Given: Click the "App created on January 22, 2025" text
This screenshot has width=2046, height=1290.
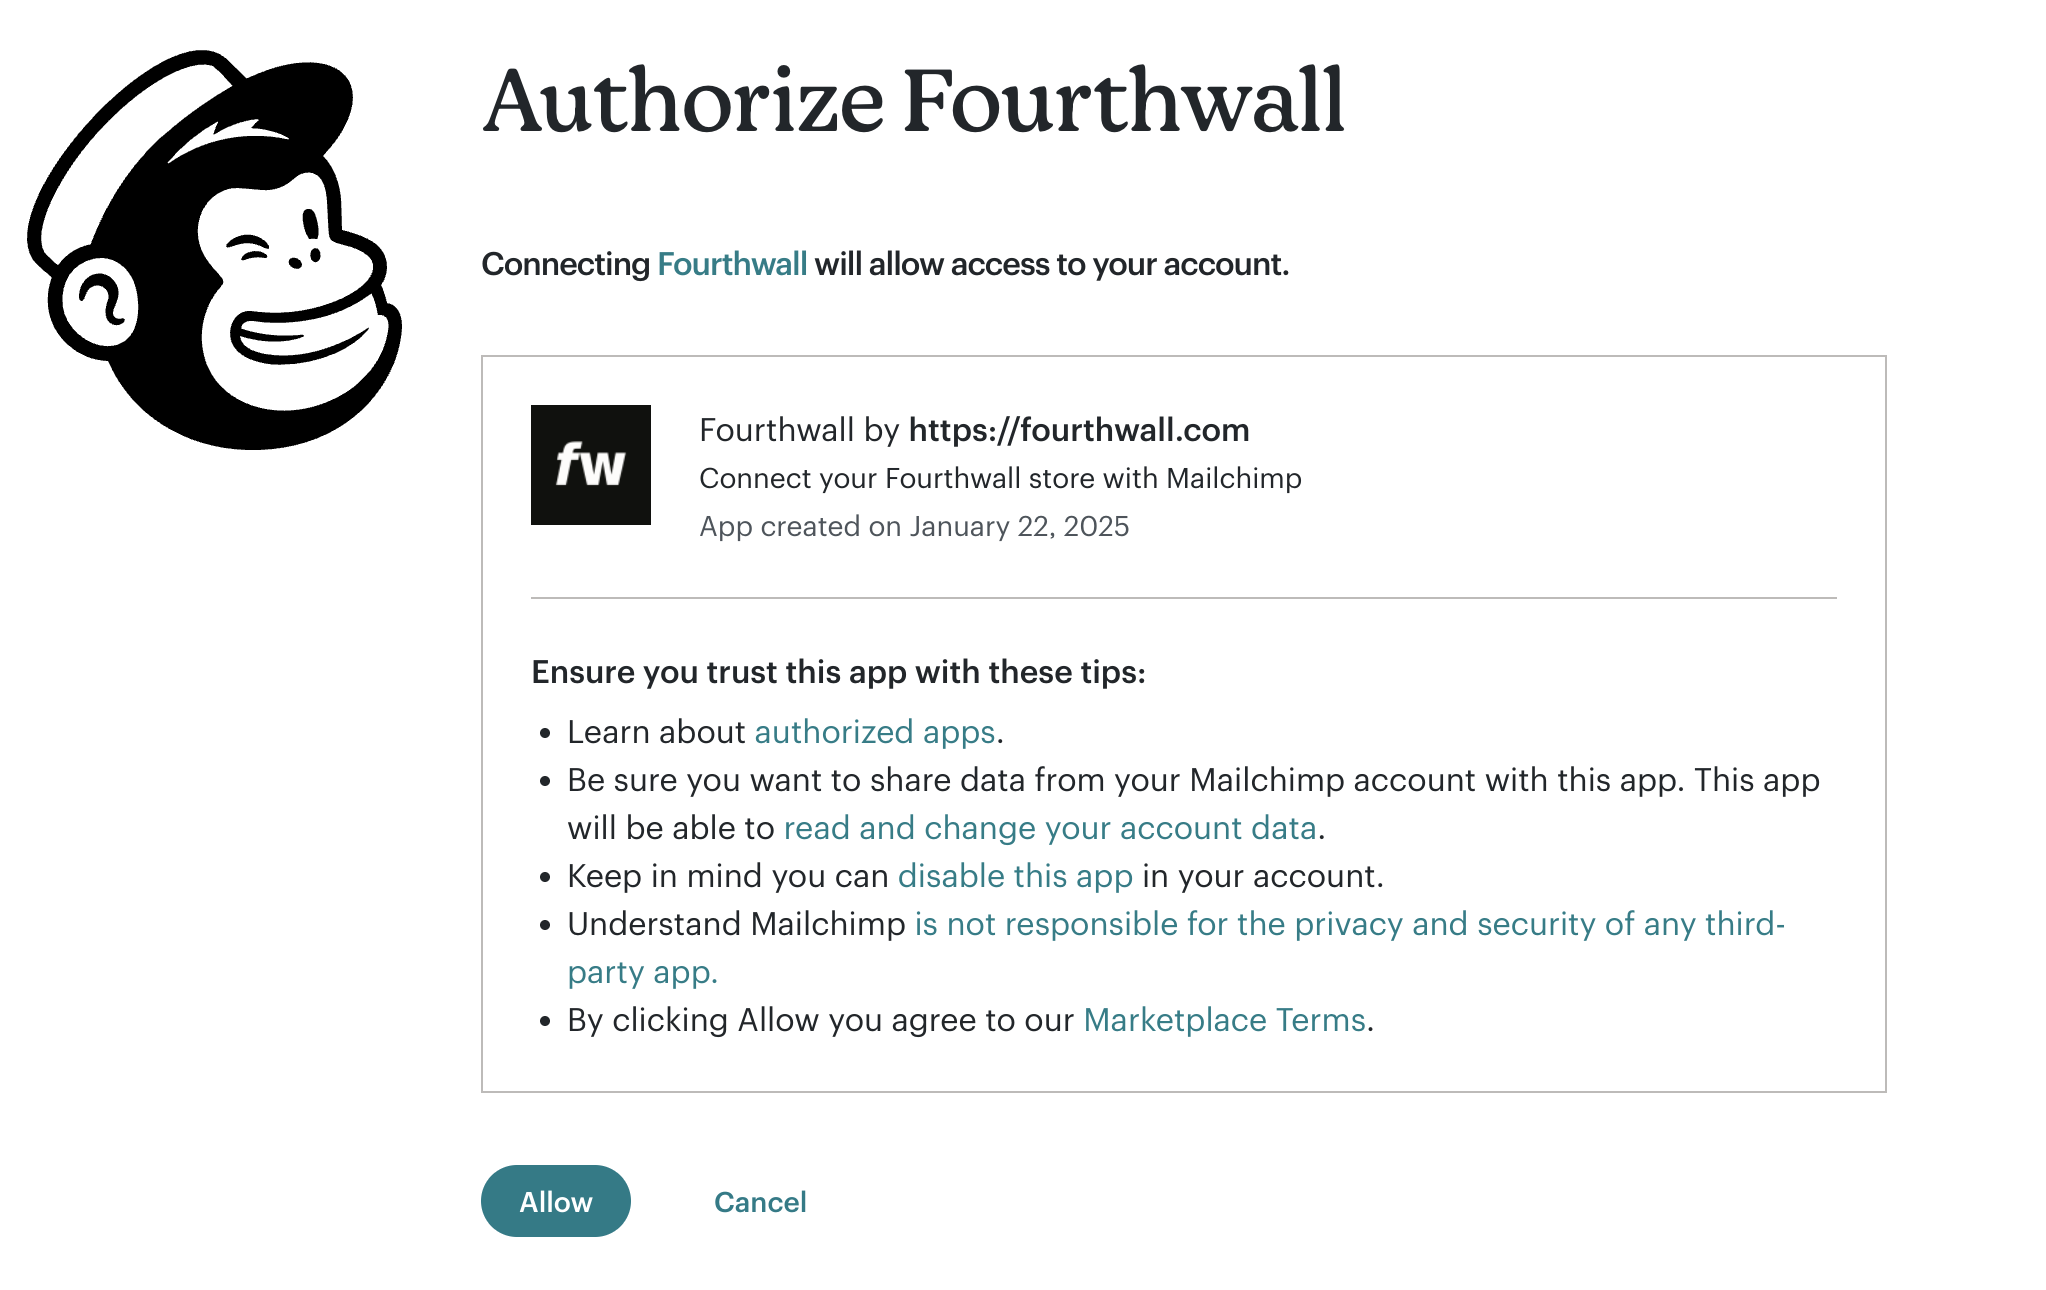Looking at the screenshot, I should 914,526.
